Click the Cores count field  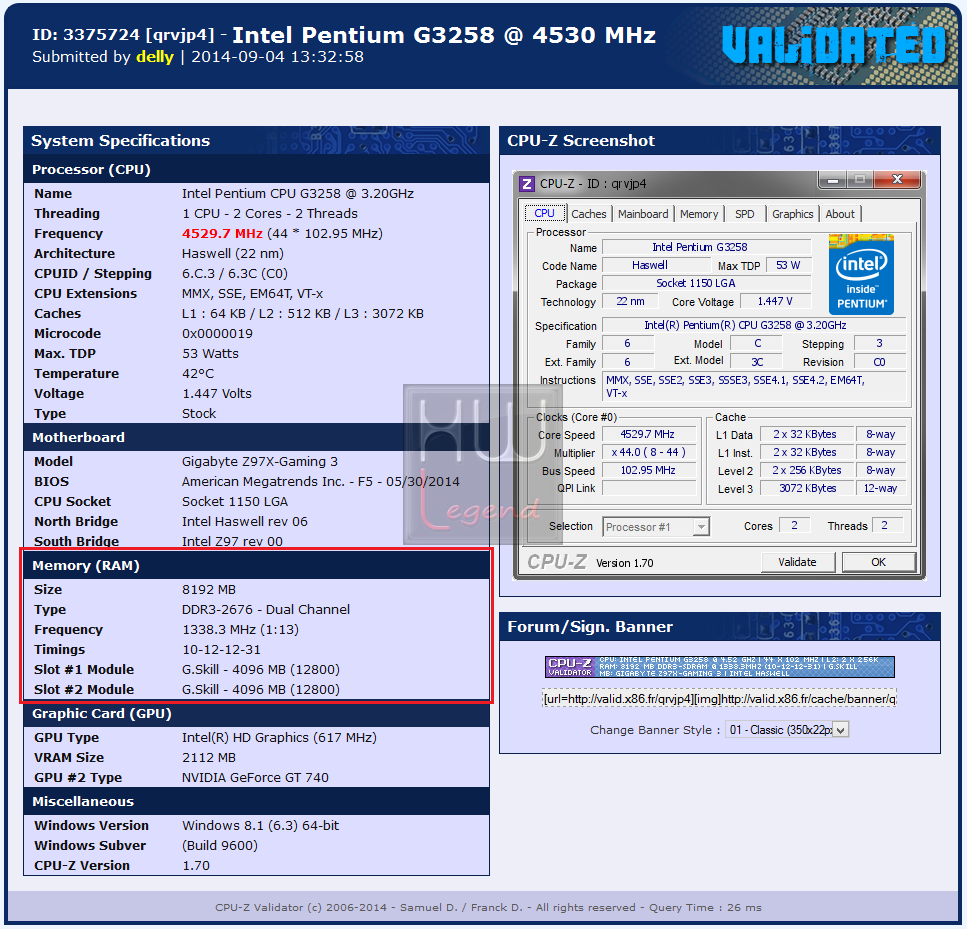794,526
